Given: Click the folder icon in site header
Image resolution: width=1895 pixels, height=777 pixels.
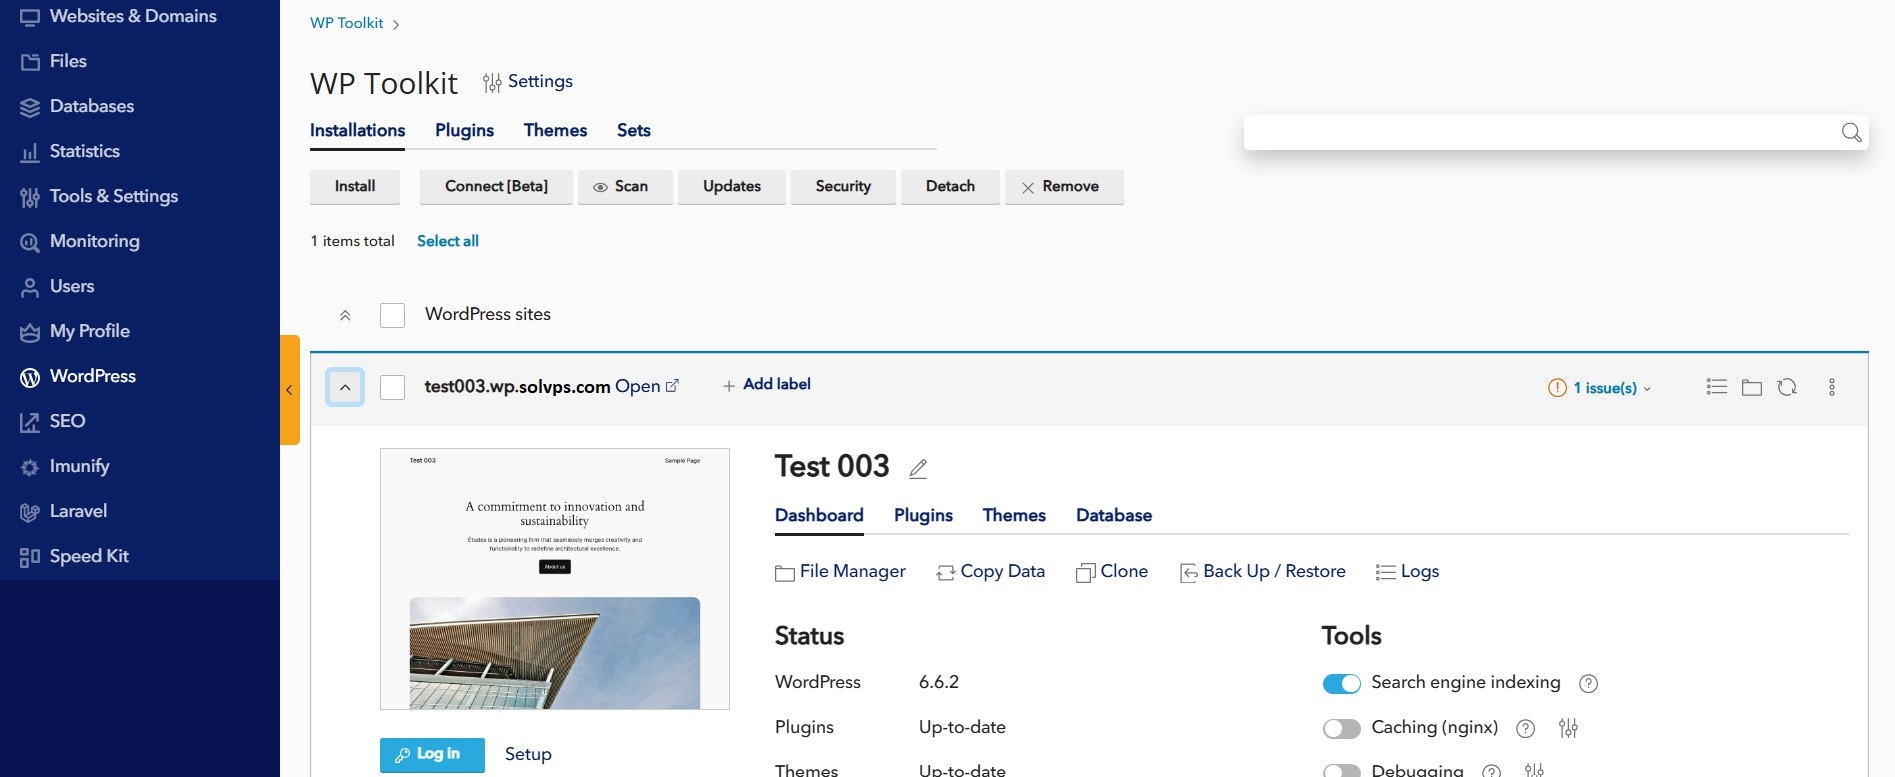Looking at the screenshot, I should coord(1752,387).
